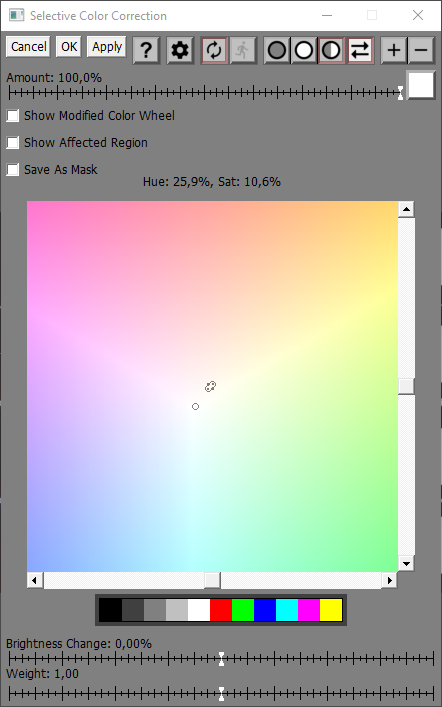Click the white circle icon

click(304, 50)
